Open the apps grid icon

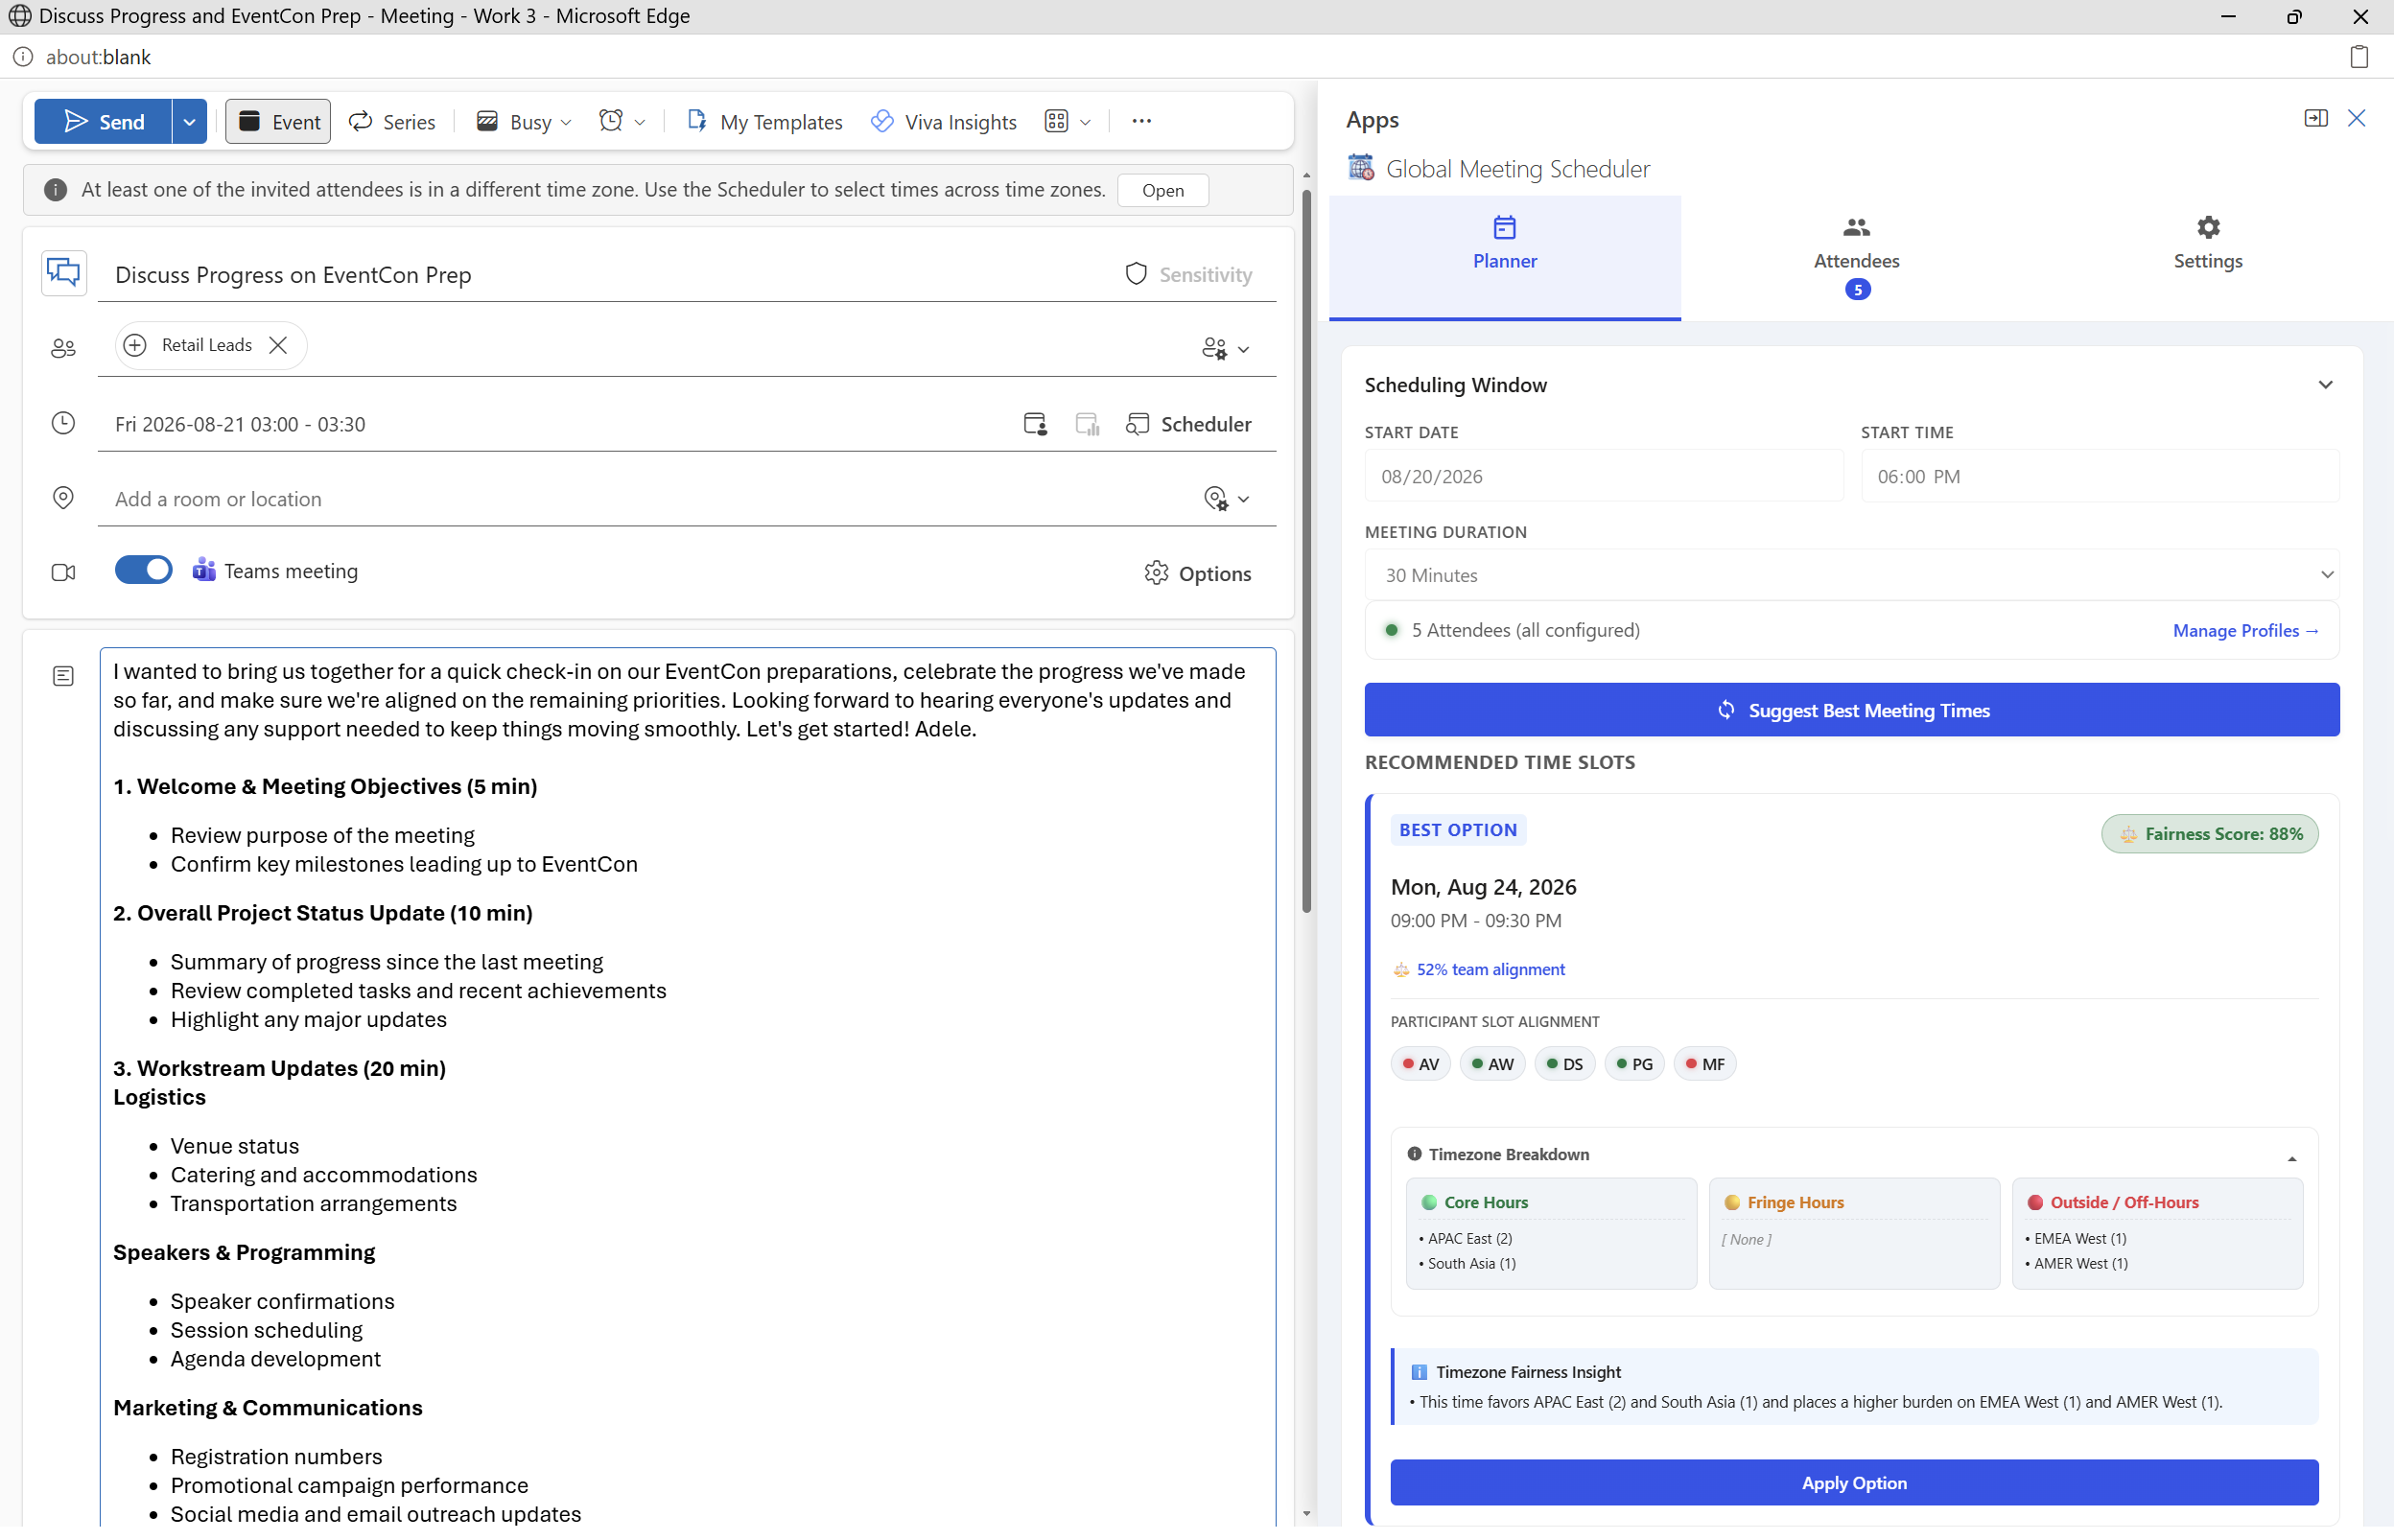point(1057,121)
